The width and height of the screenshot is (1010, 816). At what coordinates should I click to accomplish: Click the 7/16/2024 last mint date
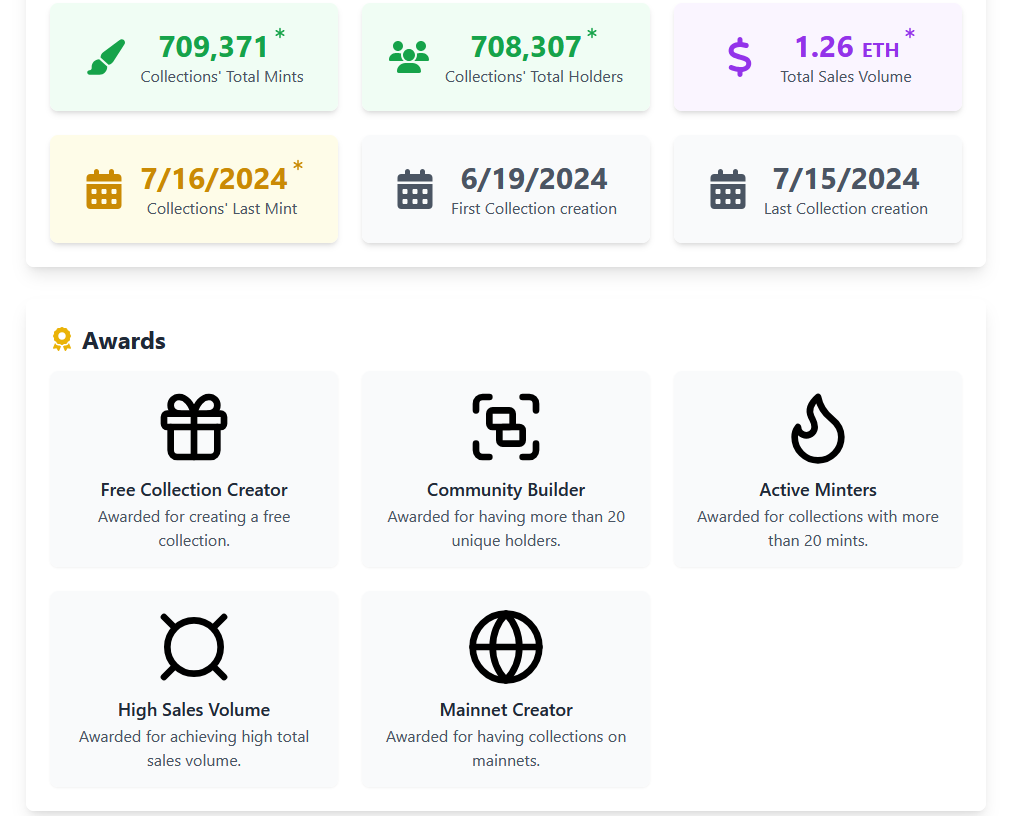tap(214, 179)
